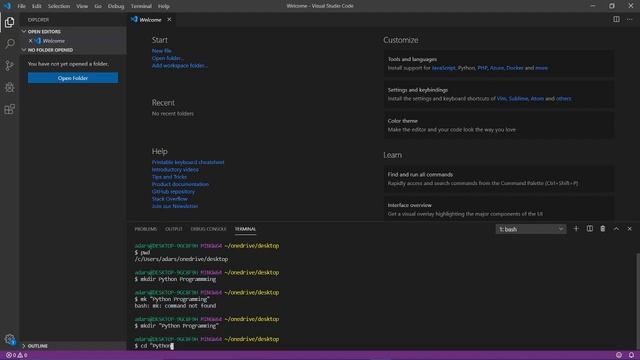640x360 pixels.
Task: Open the Search view in activity bar
Action: (x=9, y=43)
